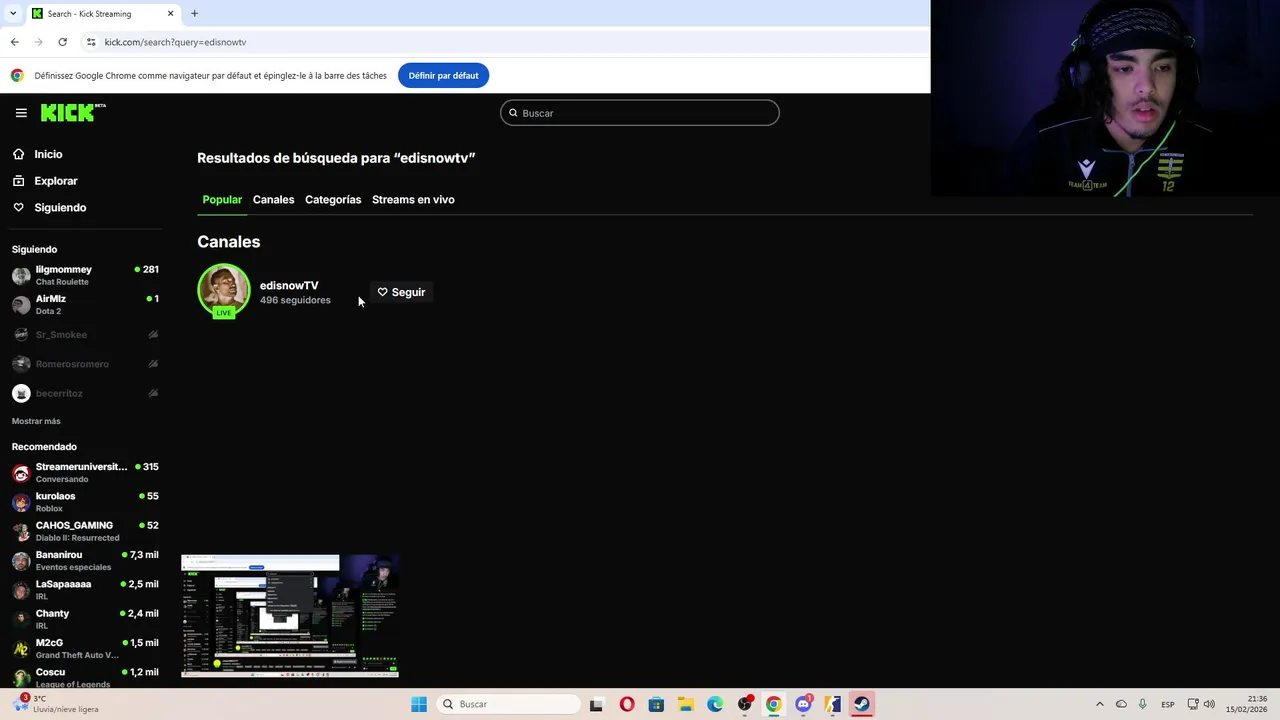Click the search field in Kick
The height and width of the screenshot is (720, 1280).
click(x=640, y=113)
